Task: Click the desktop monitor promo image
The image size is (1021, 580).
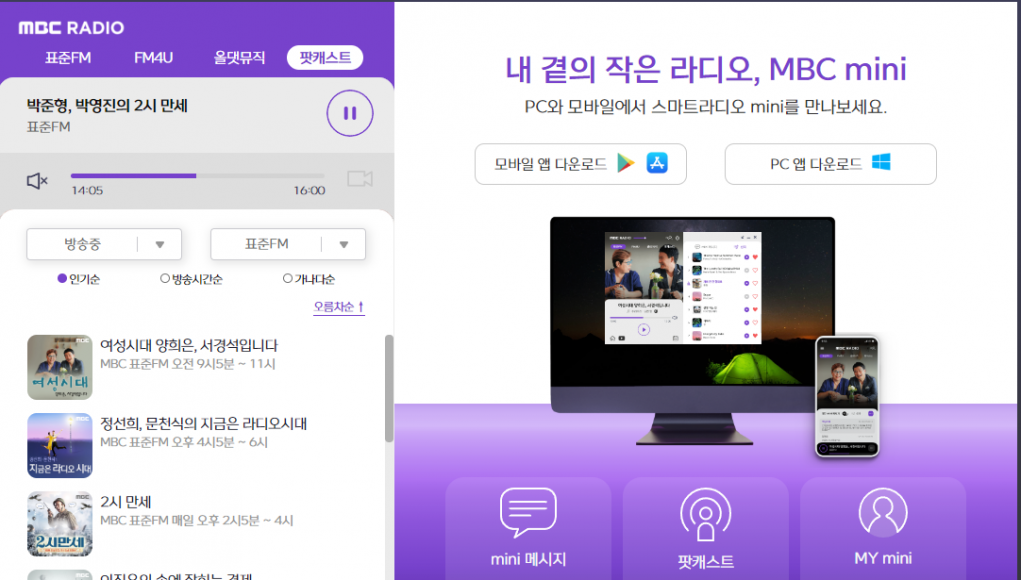Action: point(692,331)
